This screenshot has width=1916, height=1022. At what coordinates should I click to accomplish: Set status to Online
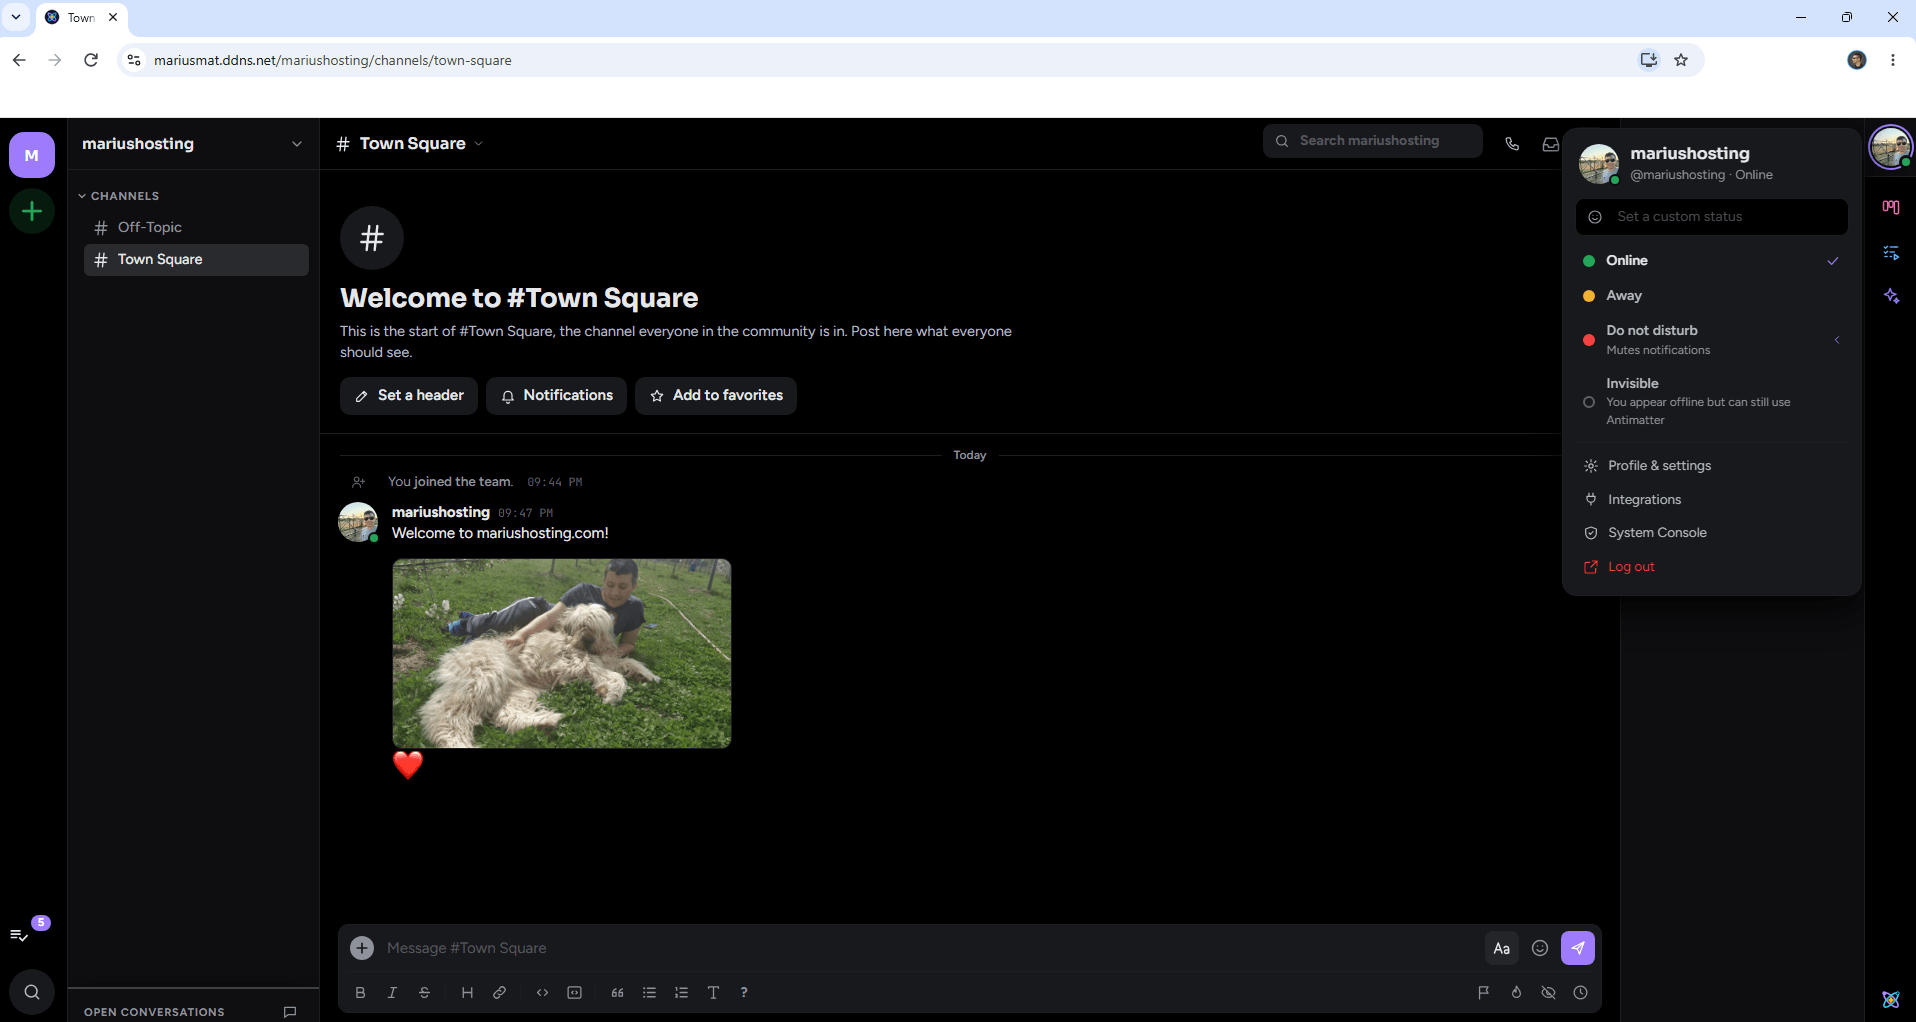point(1712,261)
